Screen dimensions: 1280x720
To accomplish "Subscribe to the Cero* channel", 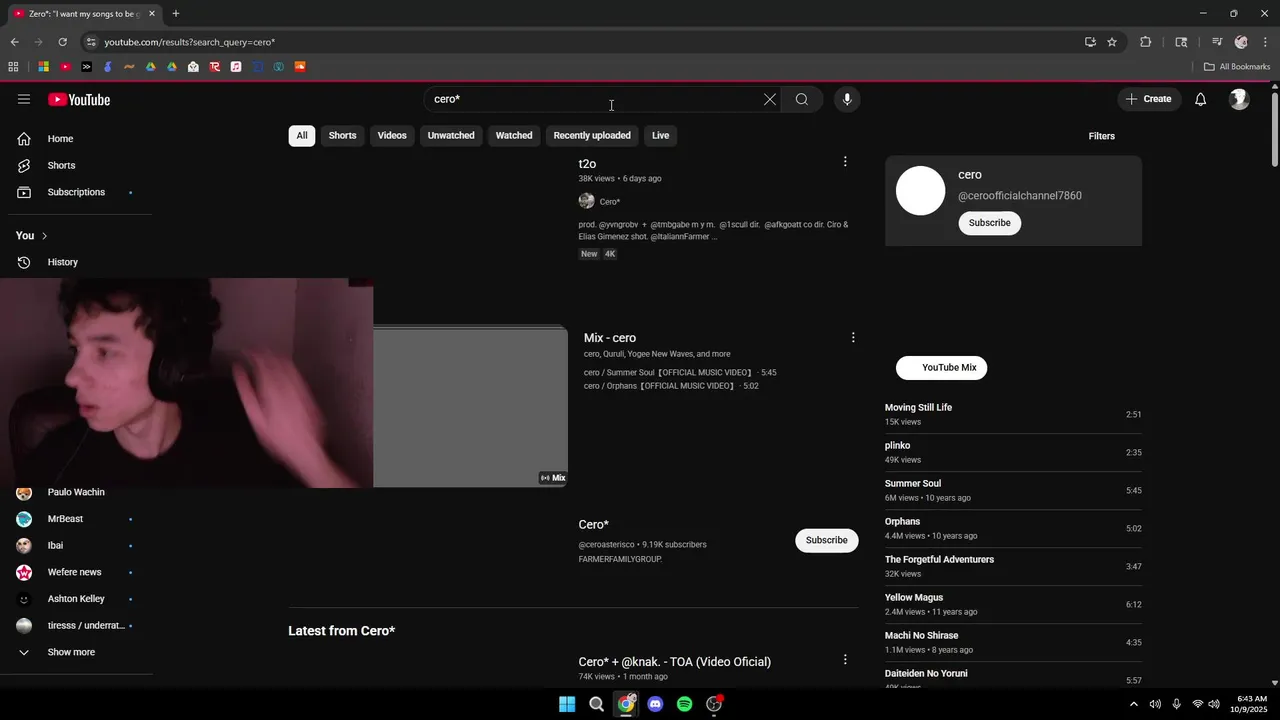I will [827, 540].
